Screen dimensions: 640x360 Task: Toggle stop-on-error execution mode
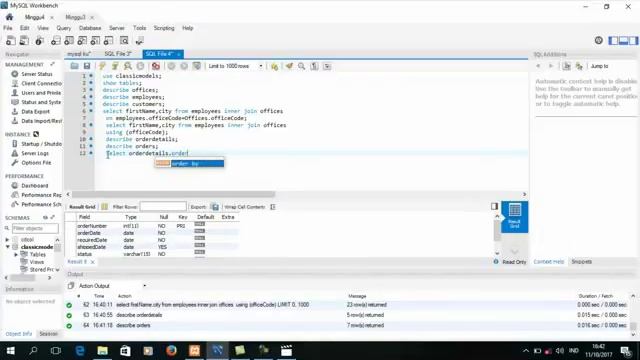(x=156, y=66)
